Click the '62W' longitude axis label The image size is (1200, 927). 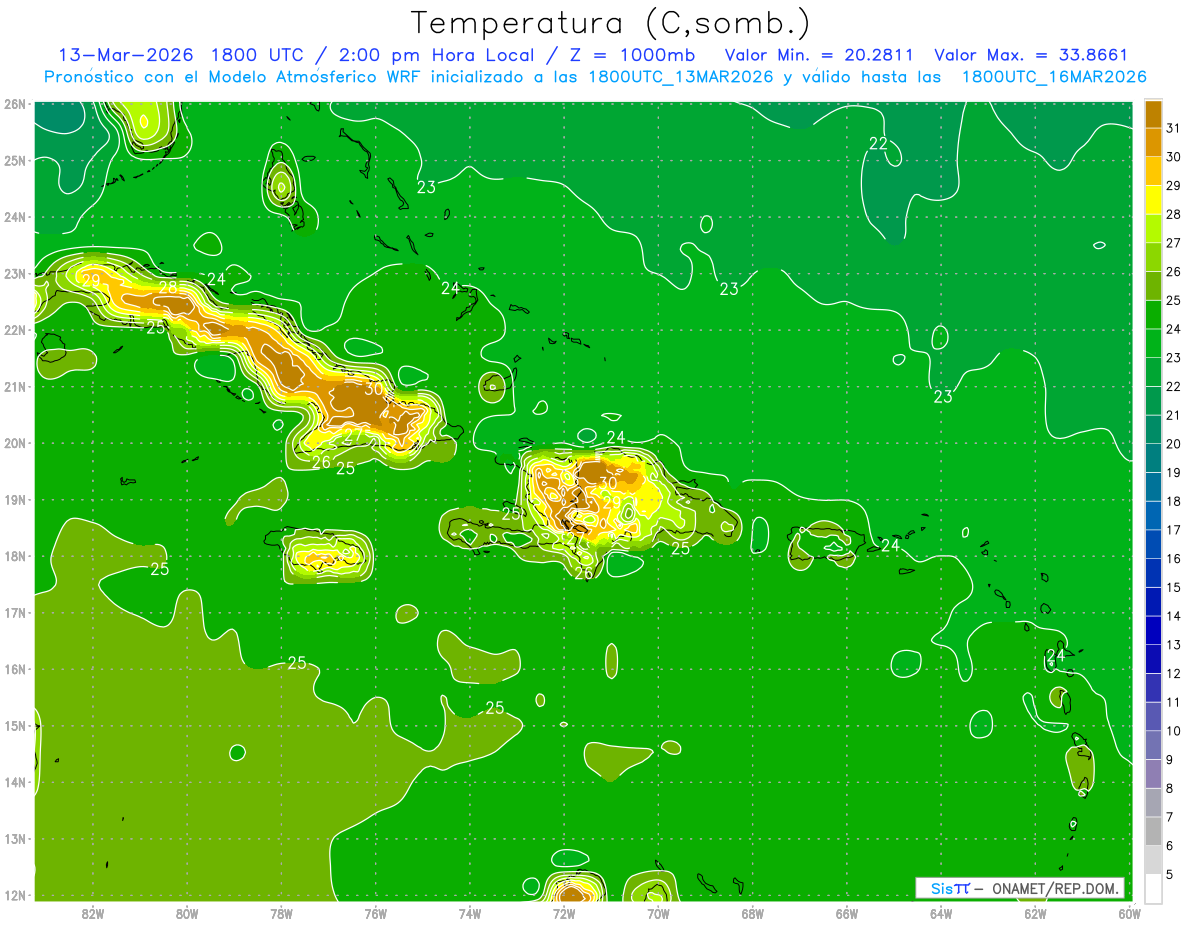(x=1035, y=913)
